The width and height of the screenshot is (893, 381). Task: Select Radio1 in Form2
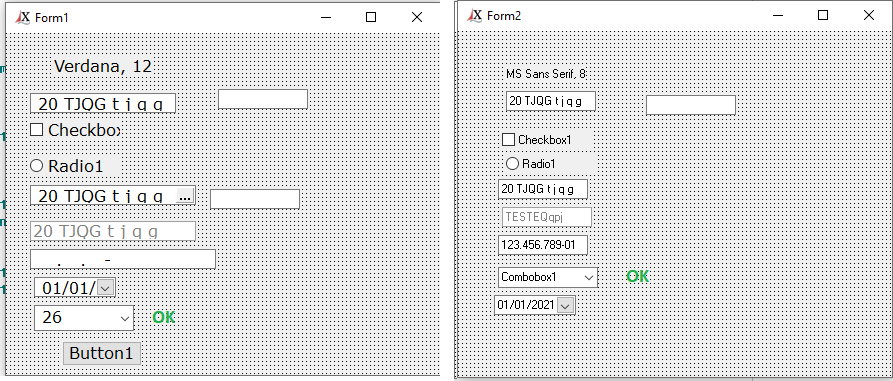click(513, 163)
